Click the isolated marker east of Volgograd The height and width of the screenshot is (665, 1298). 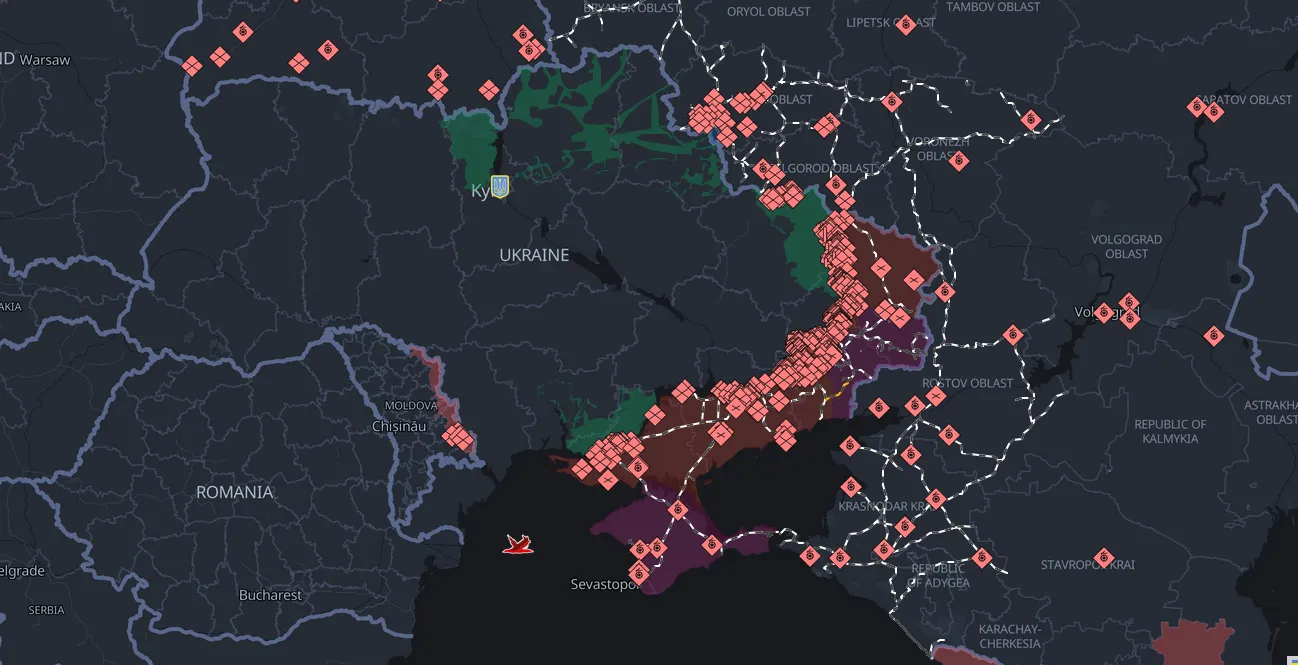click(x=1214, y=335)
